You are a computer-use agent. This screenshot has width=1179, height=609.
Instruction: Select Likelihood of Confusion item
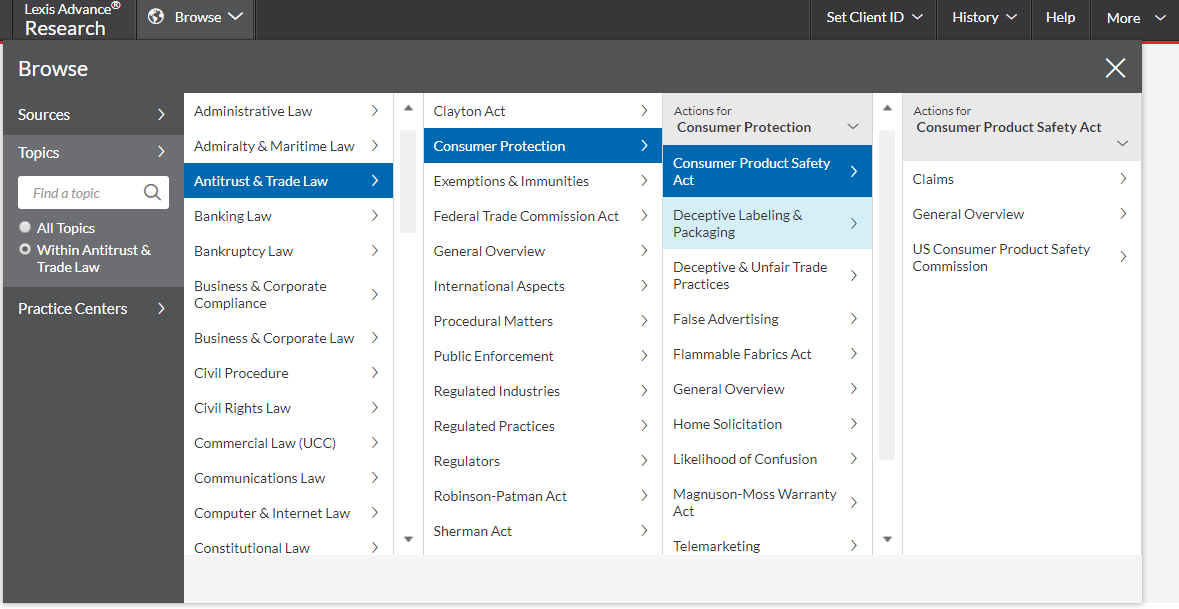[x=767, y=459]
